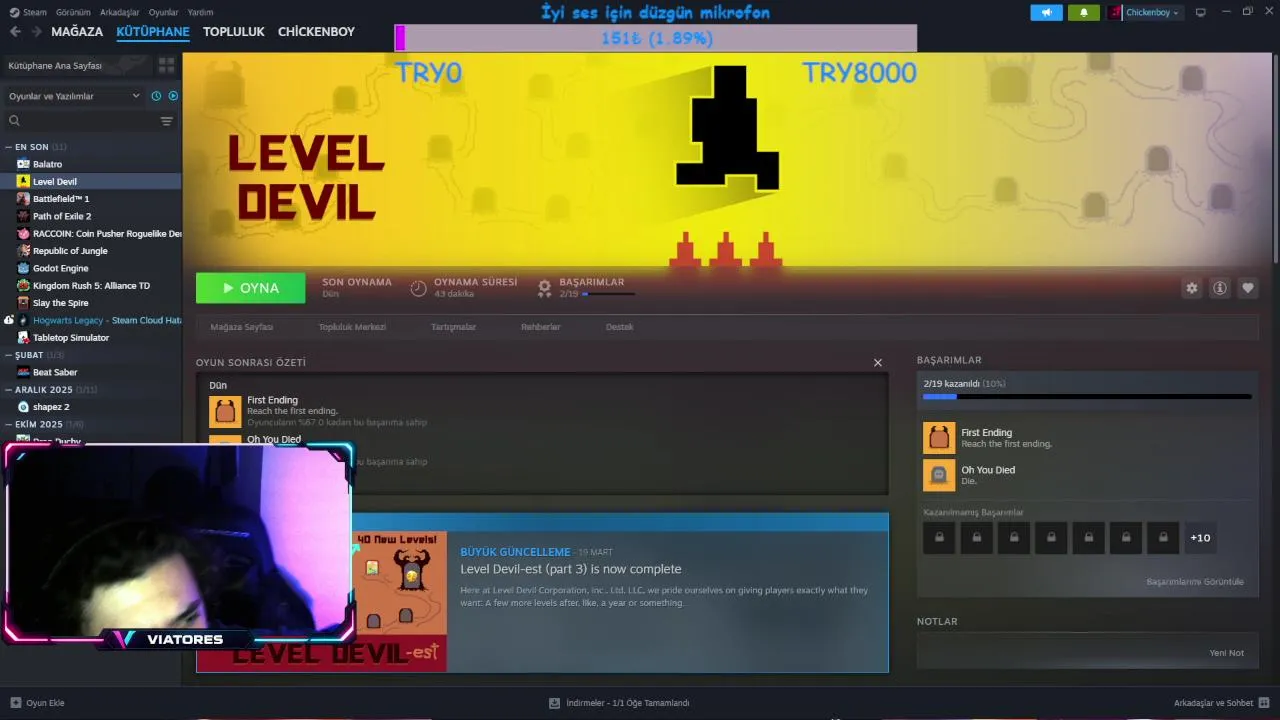
Task: Toggle the recent activity clock sort
Action: (x=156, y=96)
